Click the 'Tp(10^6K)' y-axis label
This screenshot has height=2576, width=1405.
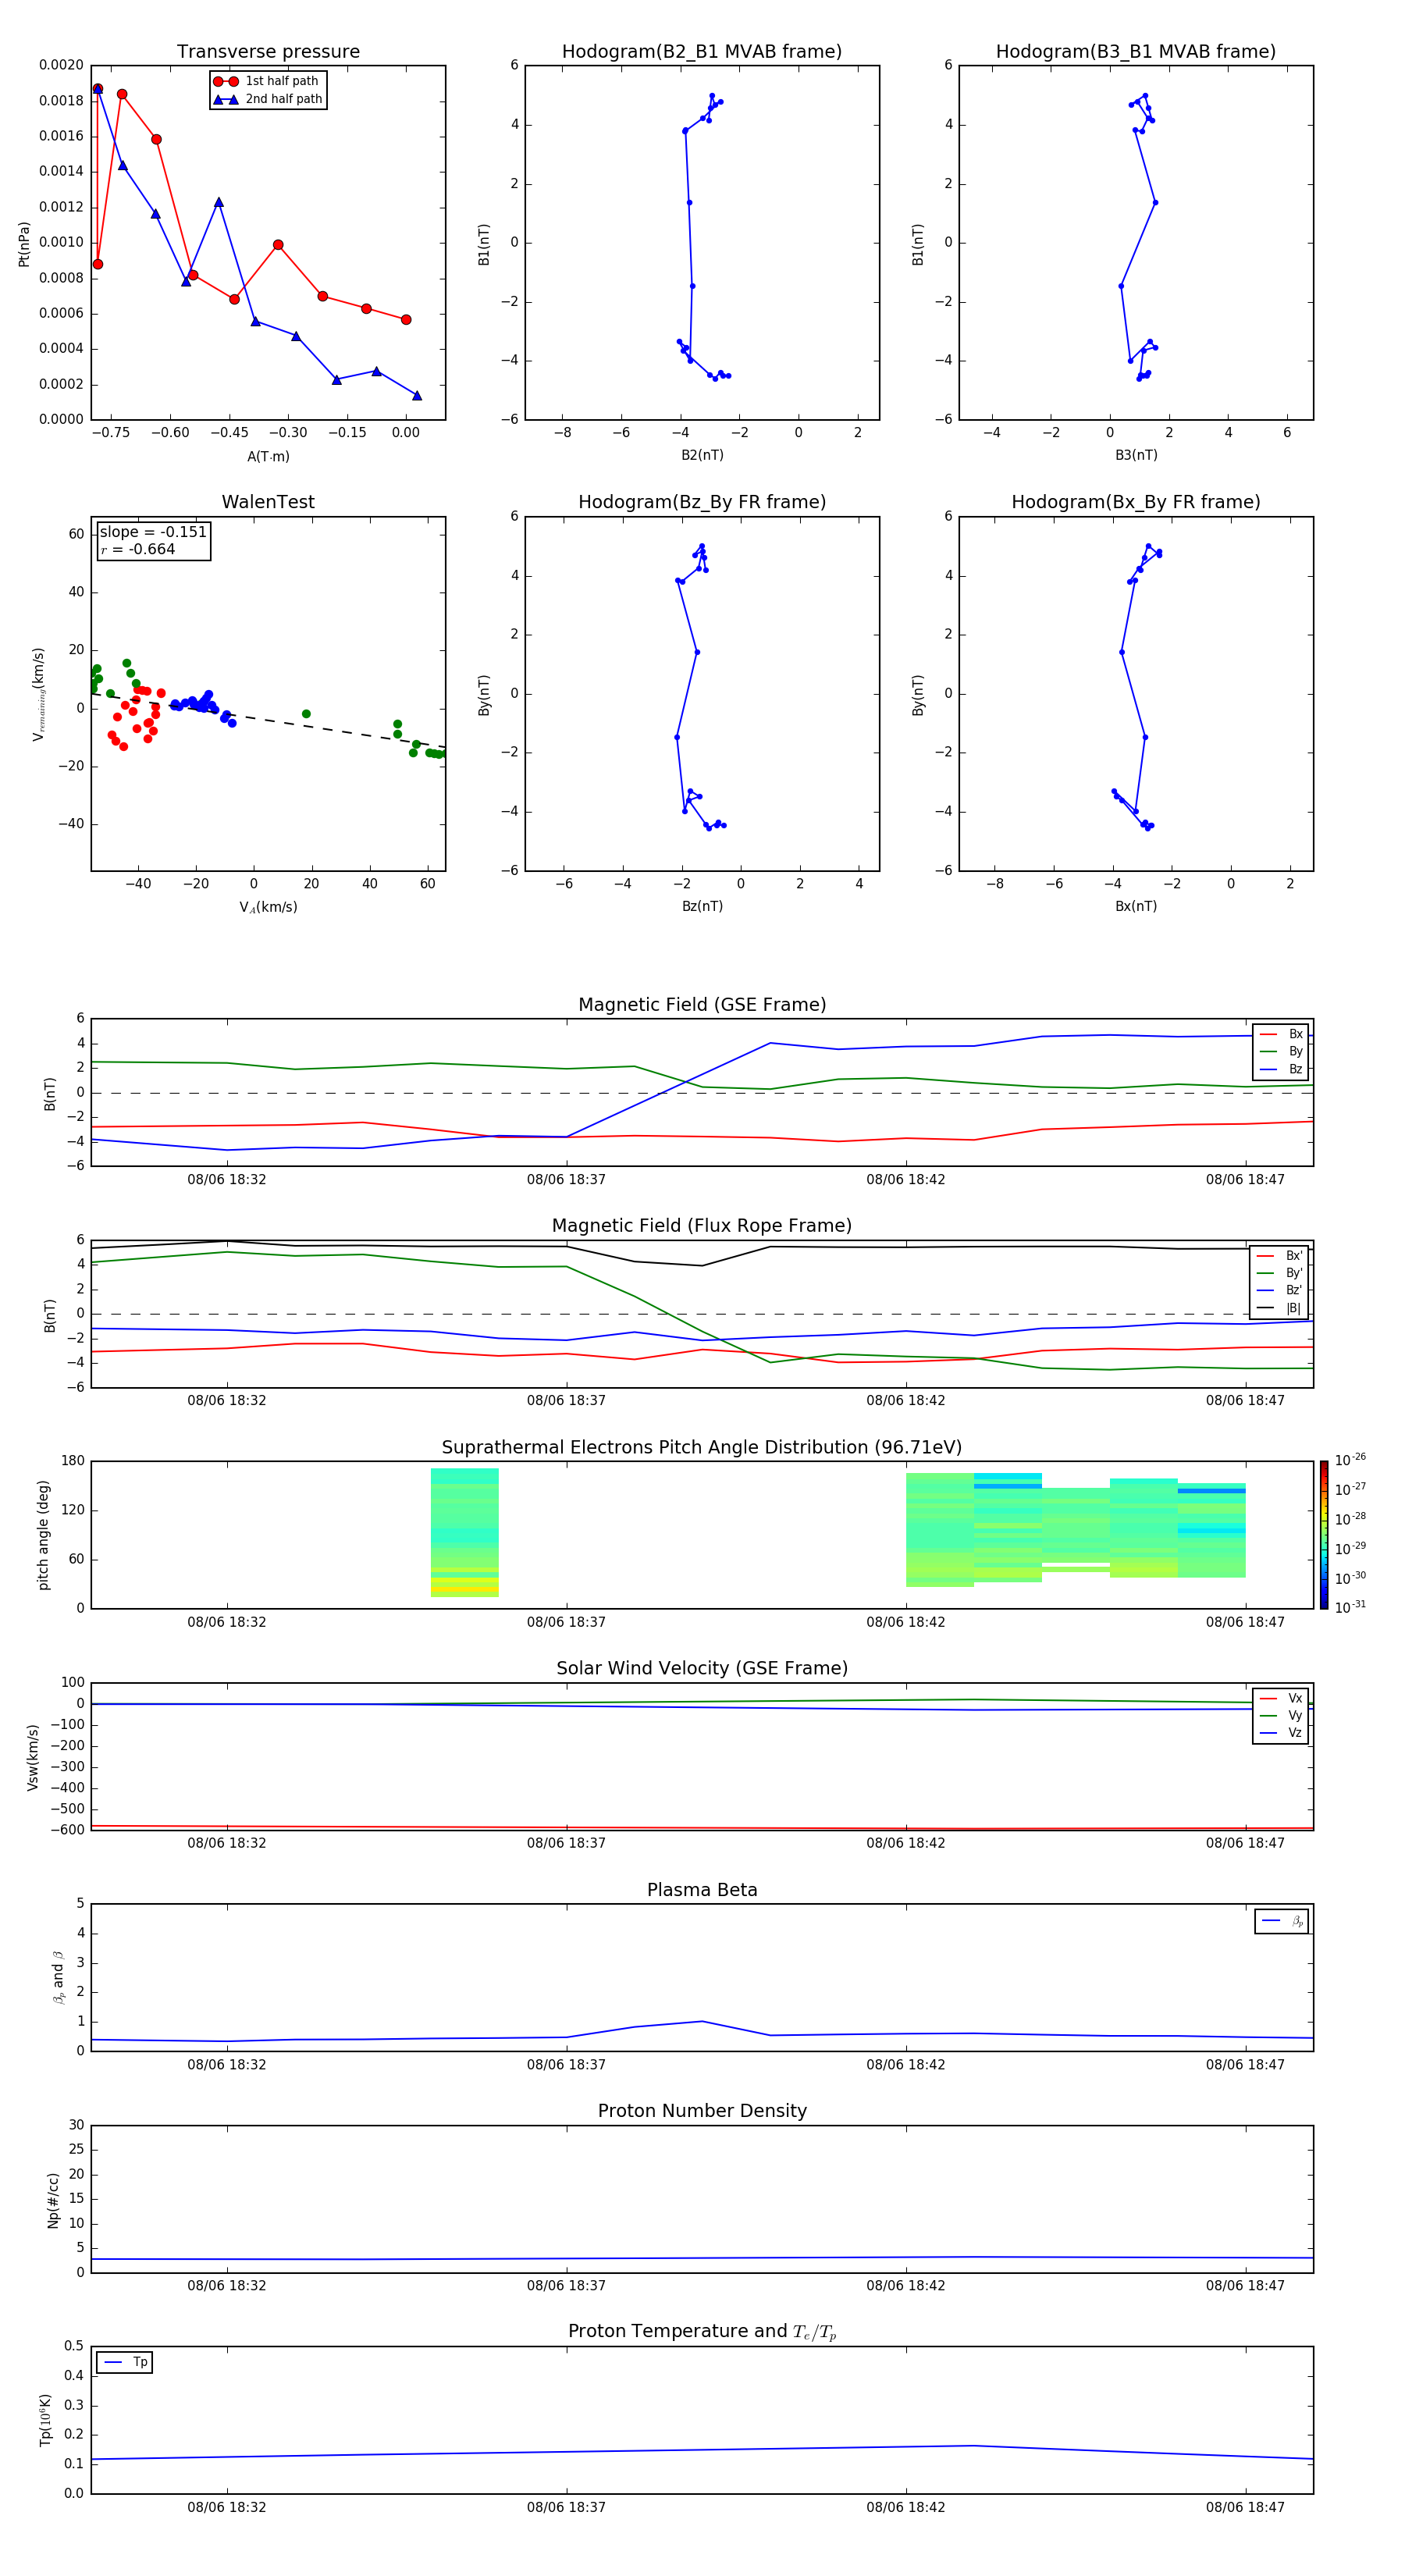pos(45,2420)
